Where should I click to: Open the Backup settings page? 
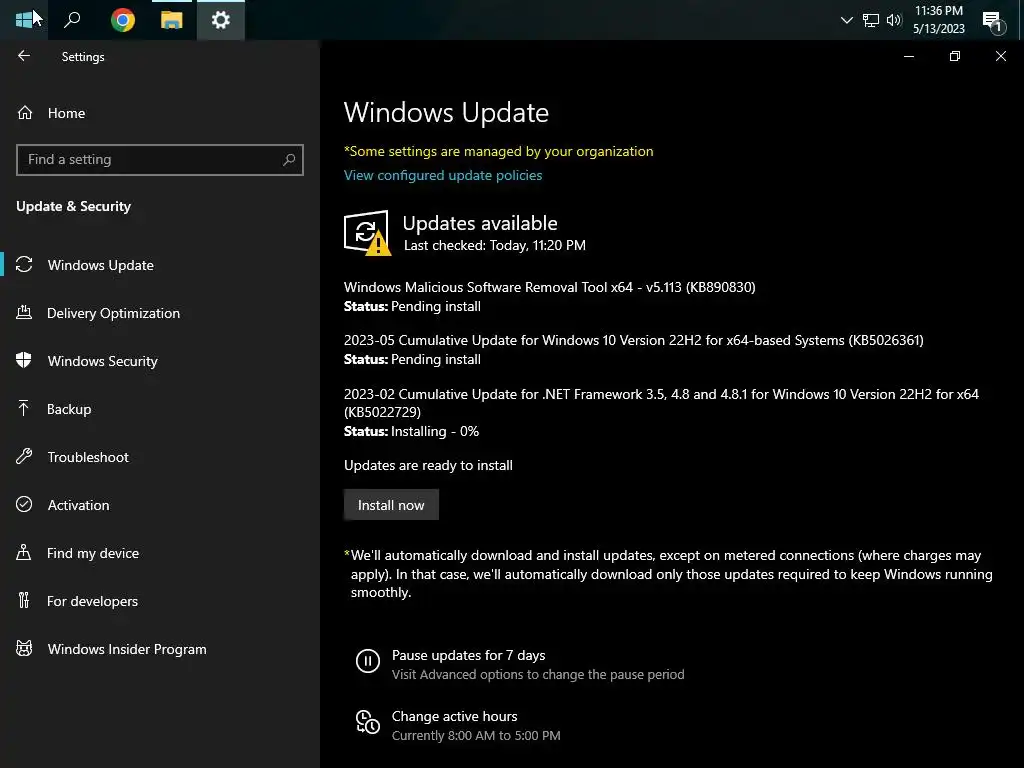pos(69,409)
